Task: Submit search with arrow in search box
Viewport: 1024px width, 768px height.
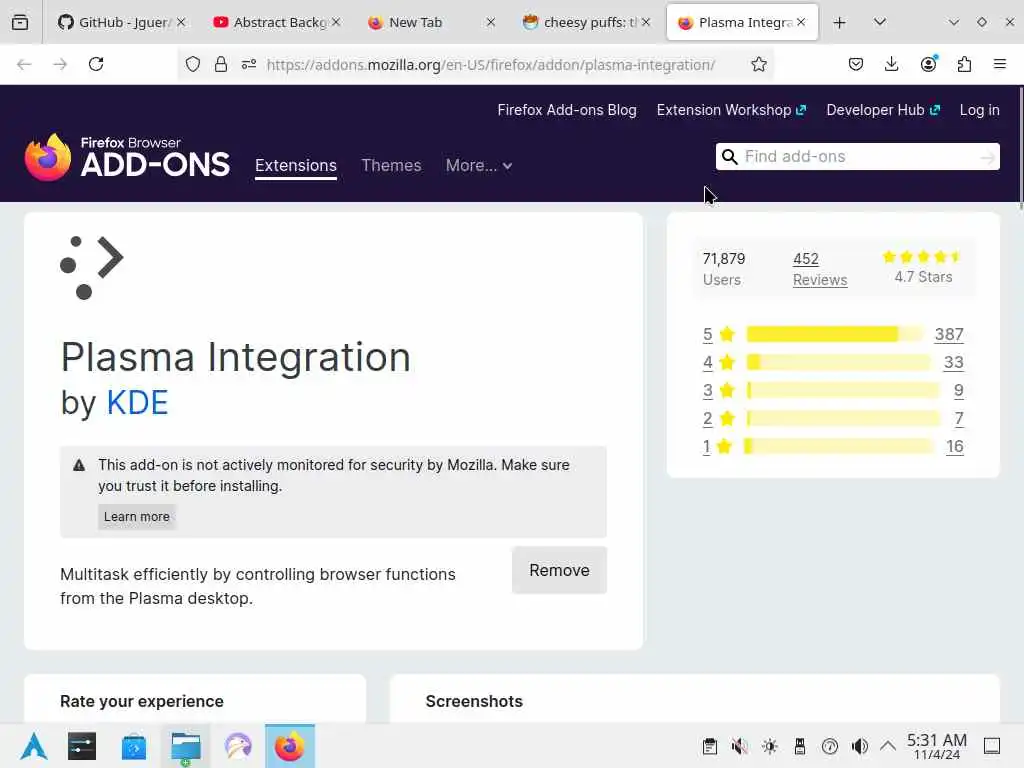Action: 988,157
